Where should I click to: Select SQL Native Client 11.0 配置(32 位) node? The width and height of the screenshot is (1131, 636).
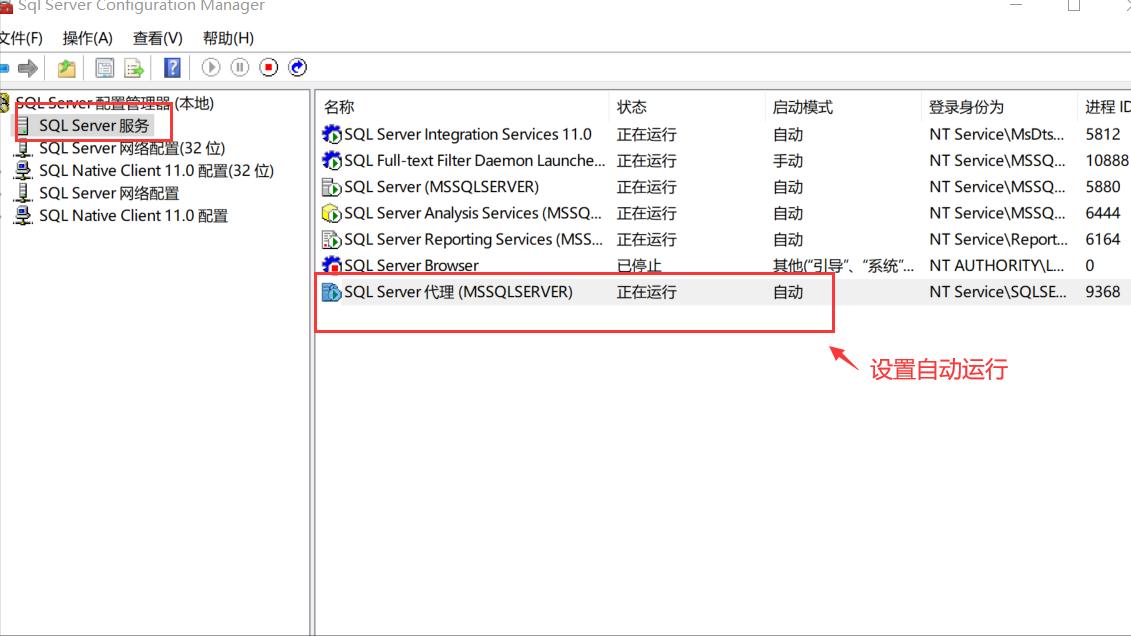[x=157, y=171]
